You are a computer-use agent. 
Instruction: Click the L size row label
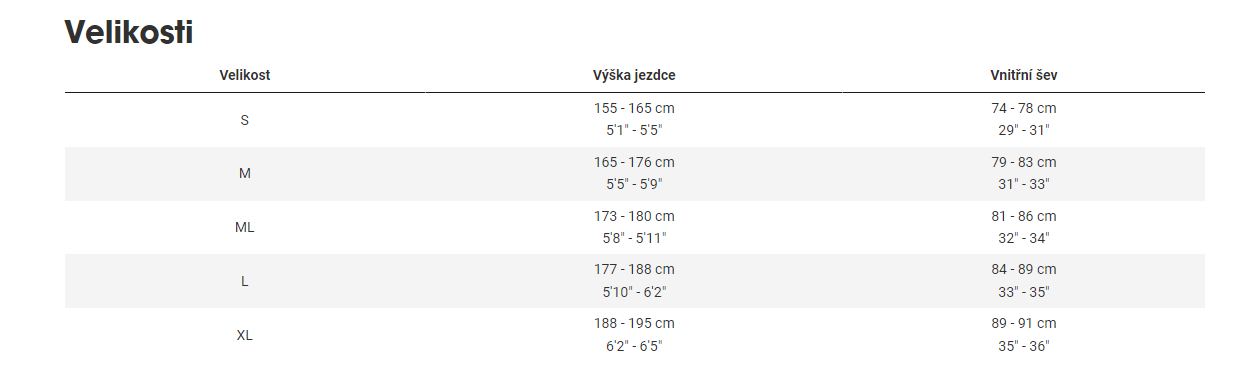pos(244,281)
